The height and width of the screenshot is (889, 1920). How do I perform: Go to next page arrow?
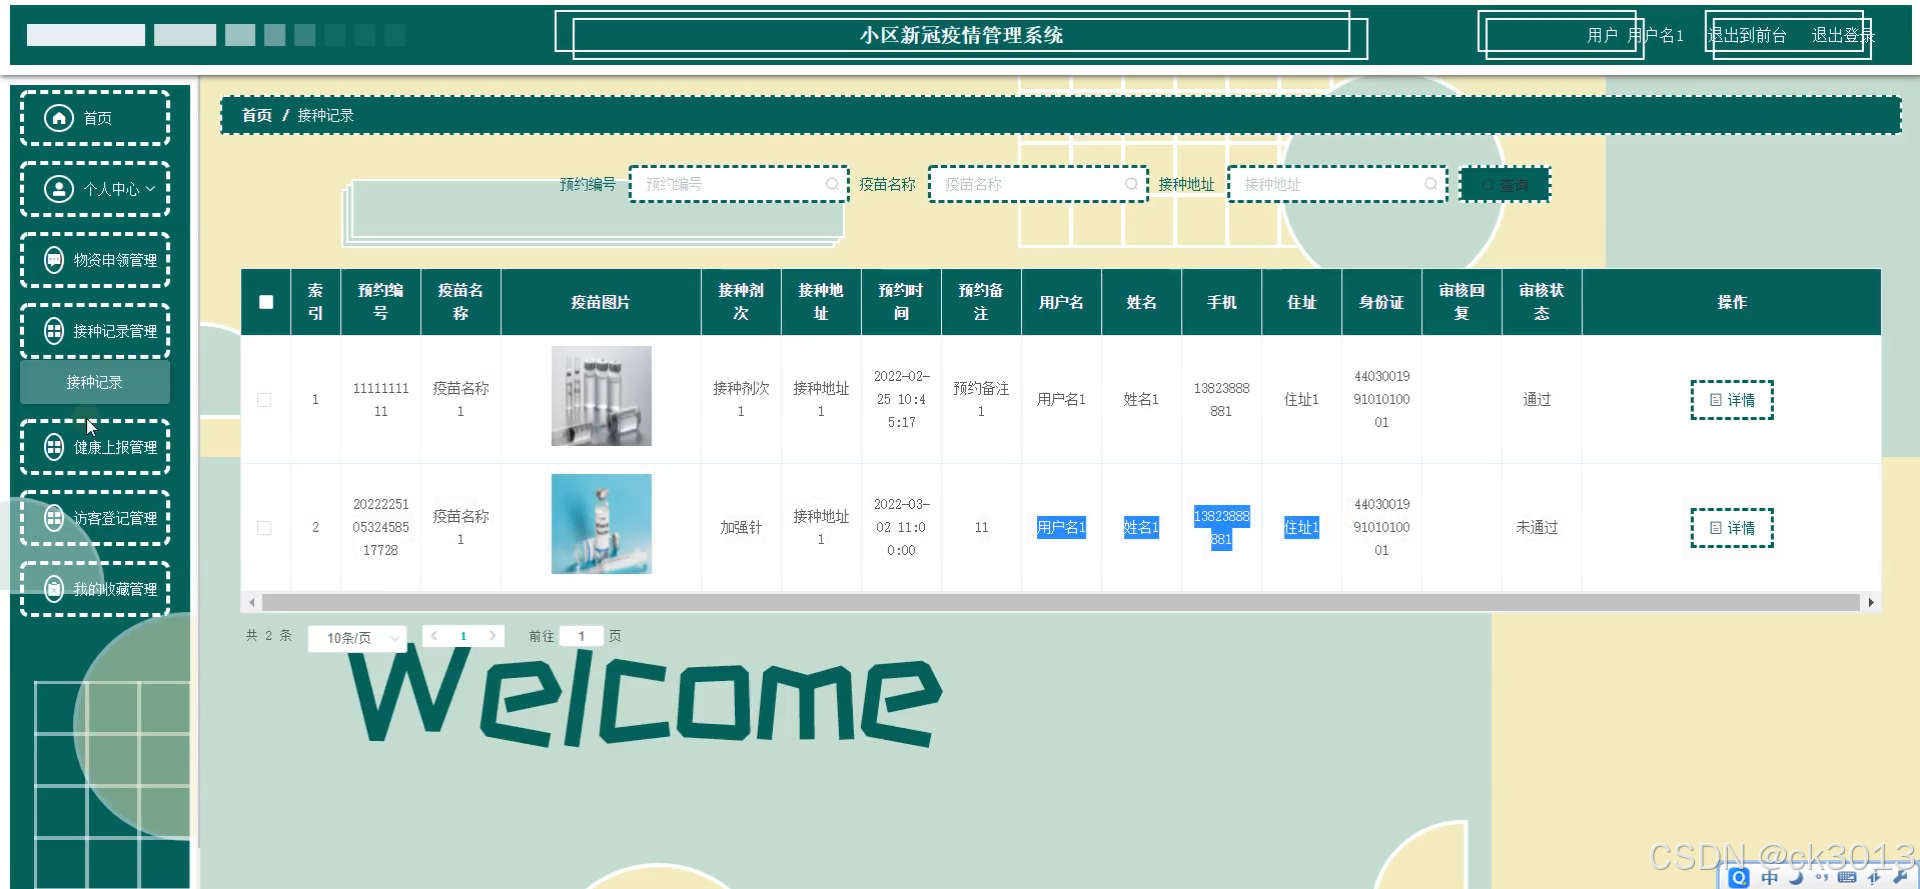pyautogui.click(x=492, y=636)
